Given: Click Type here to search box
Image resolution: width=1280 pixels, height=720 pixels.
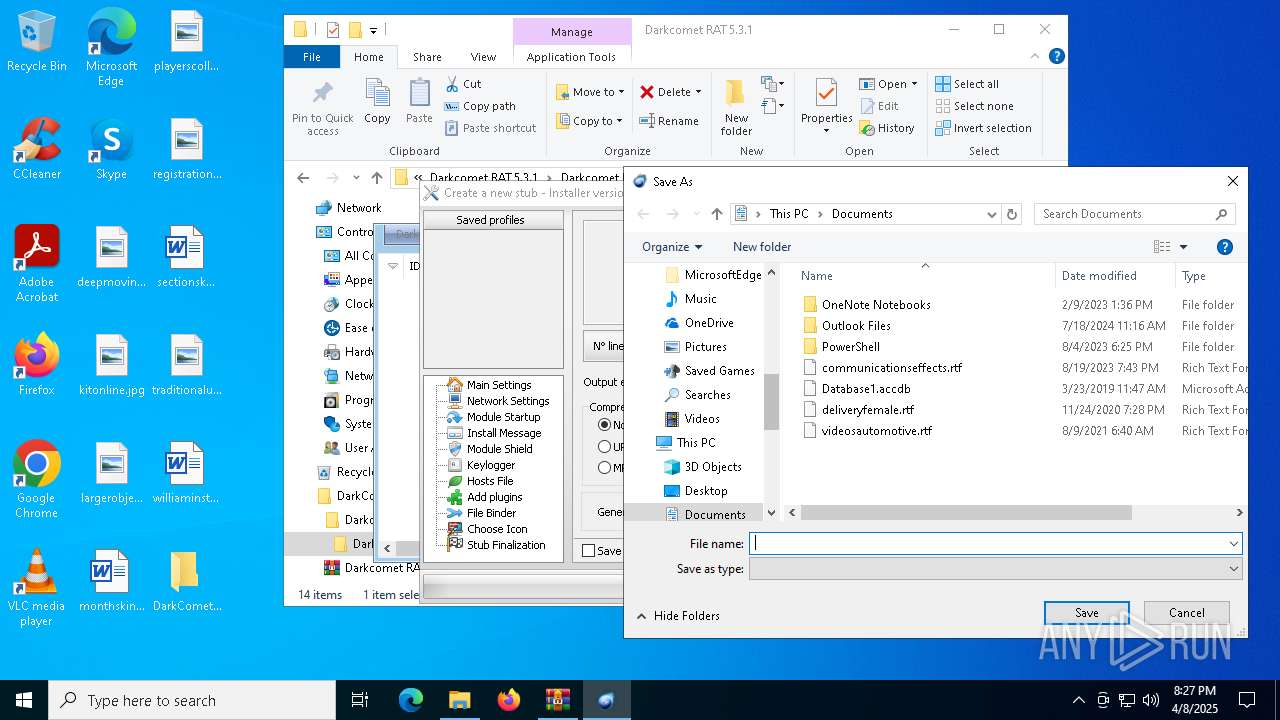Looking at the screenshot, I should coord(192,700).
